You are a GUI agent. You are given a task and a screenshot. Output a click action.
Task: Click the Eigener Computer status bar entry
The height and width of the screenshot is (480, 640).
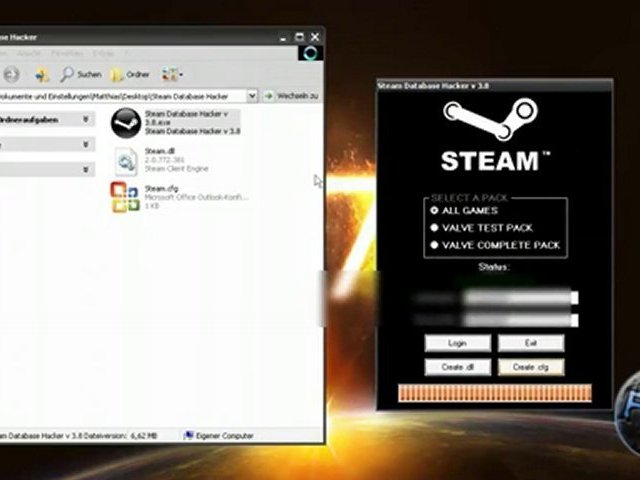click(219, 436)
